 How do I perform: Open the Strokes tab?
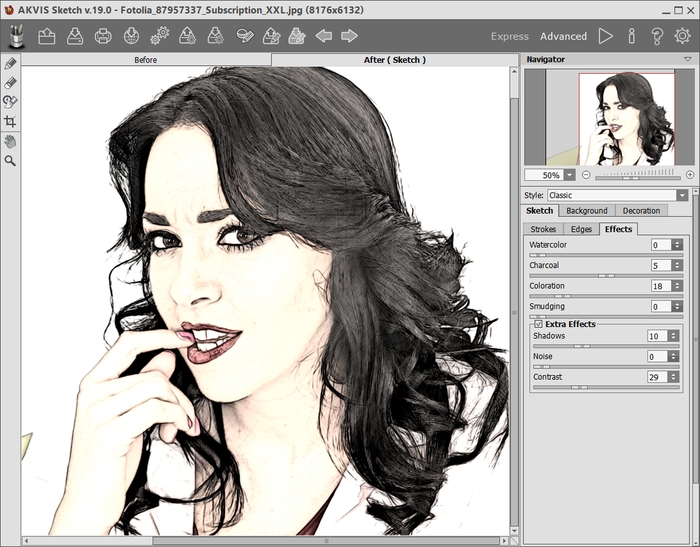coord(543,229)
